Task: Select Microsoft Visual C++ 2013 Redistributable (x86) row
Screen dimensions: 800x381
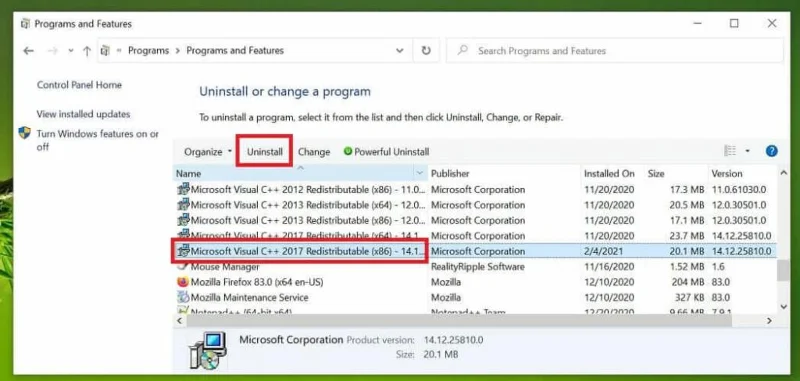Action: [x=474, y=220]
